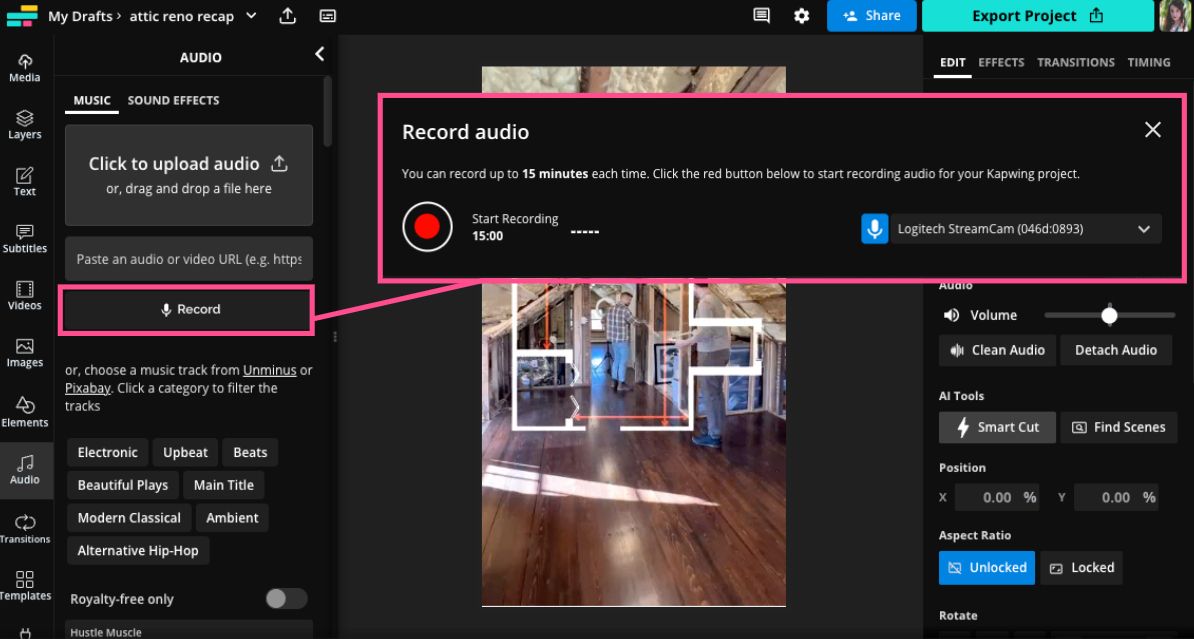Open the Media panel in sidebar
Screen dimensions: 1194x639
pos(25,68)
